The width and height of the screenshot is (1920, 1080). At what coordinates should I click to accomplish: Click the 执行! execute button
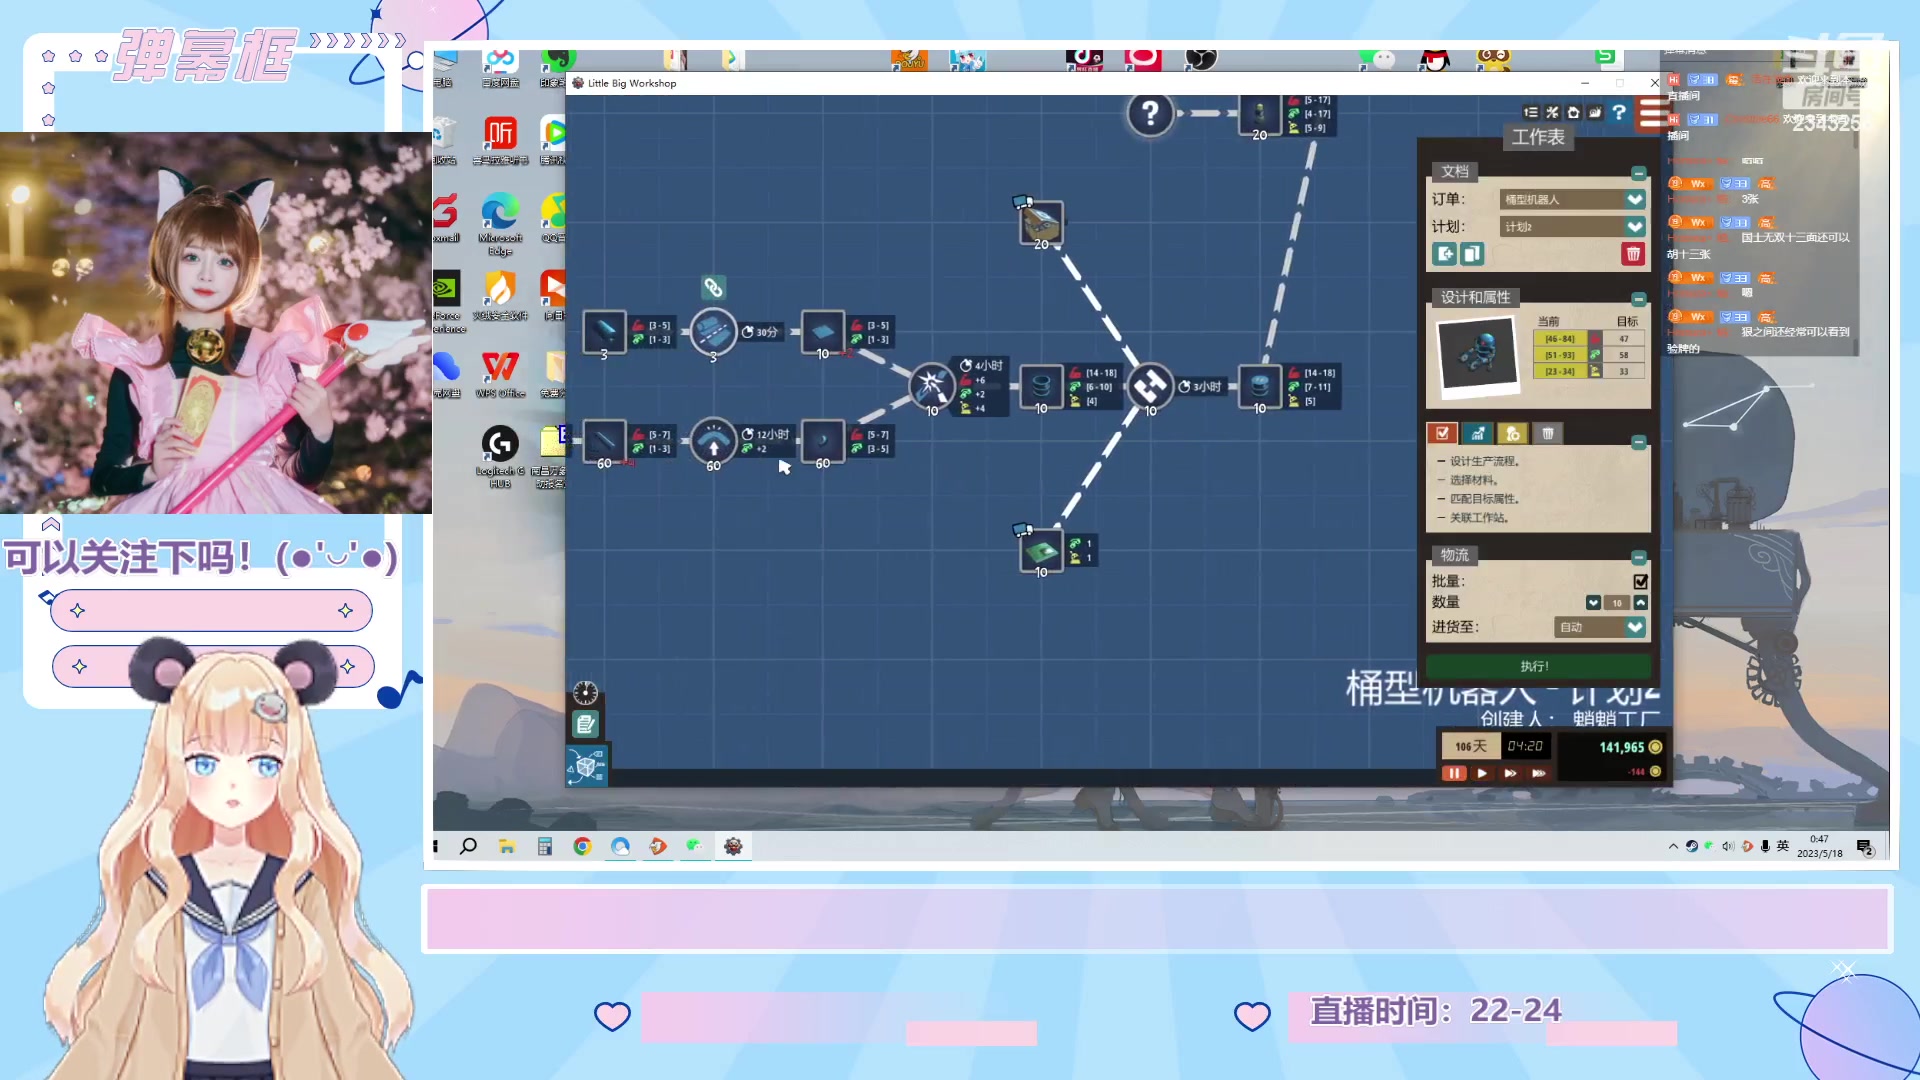click(x=1538, y=666)
